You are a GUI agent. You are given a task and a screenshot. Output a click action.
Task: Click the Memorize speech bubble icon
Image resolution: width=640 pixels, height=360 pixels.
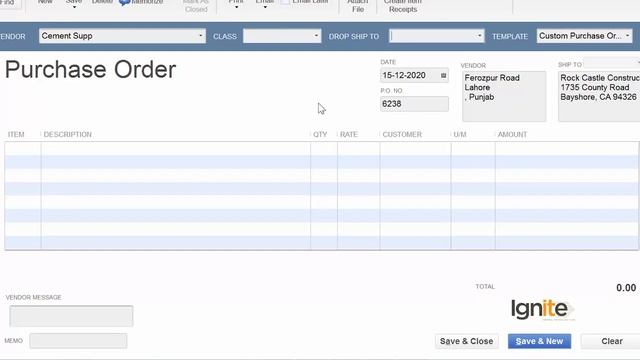(x=124, y=2)
